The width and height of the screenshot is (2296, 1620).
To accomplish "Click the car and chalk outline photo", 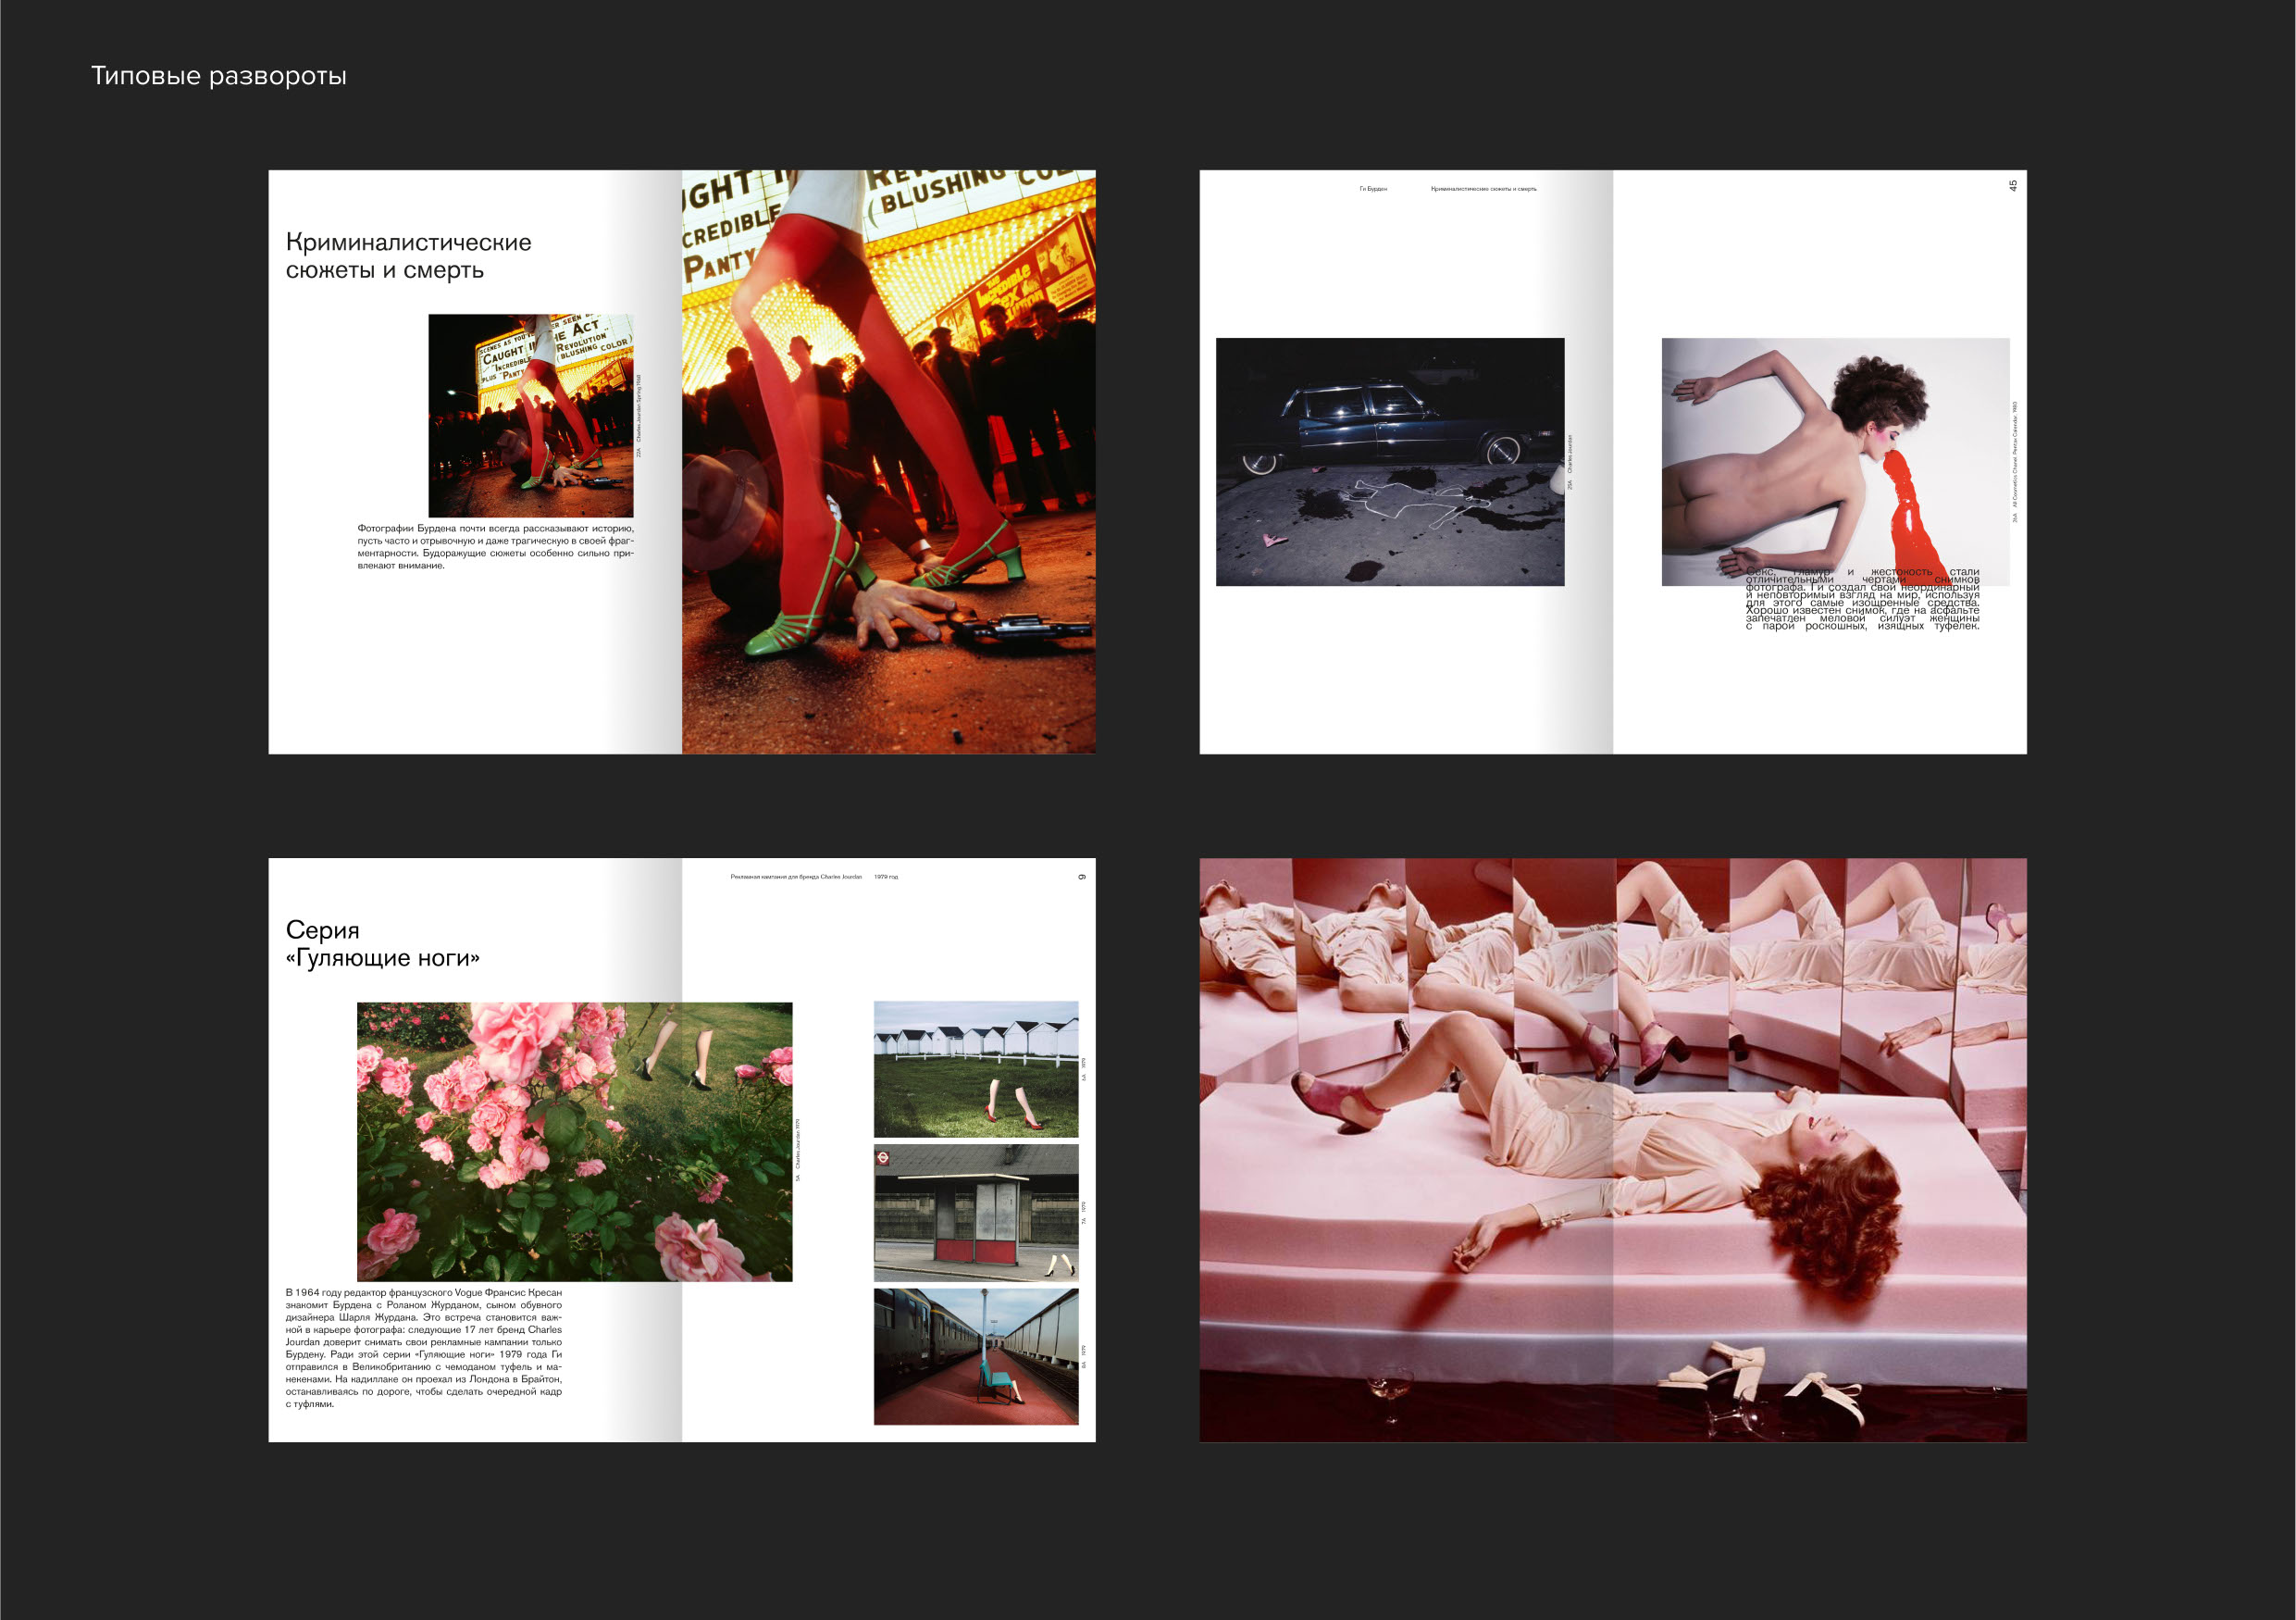I will 1389,461.
